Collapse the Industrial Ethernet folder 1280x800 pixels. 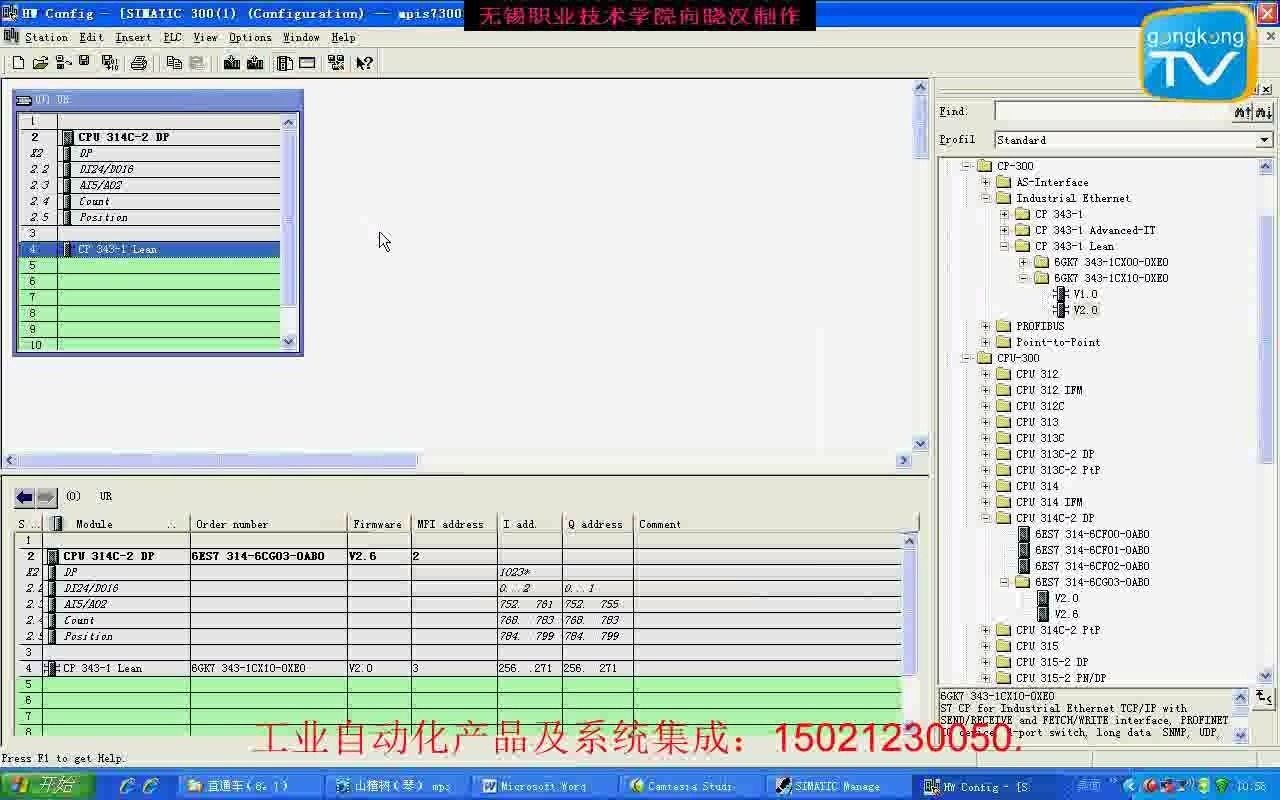(986, 198)
